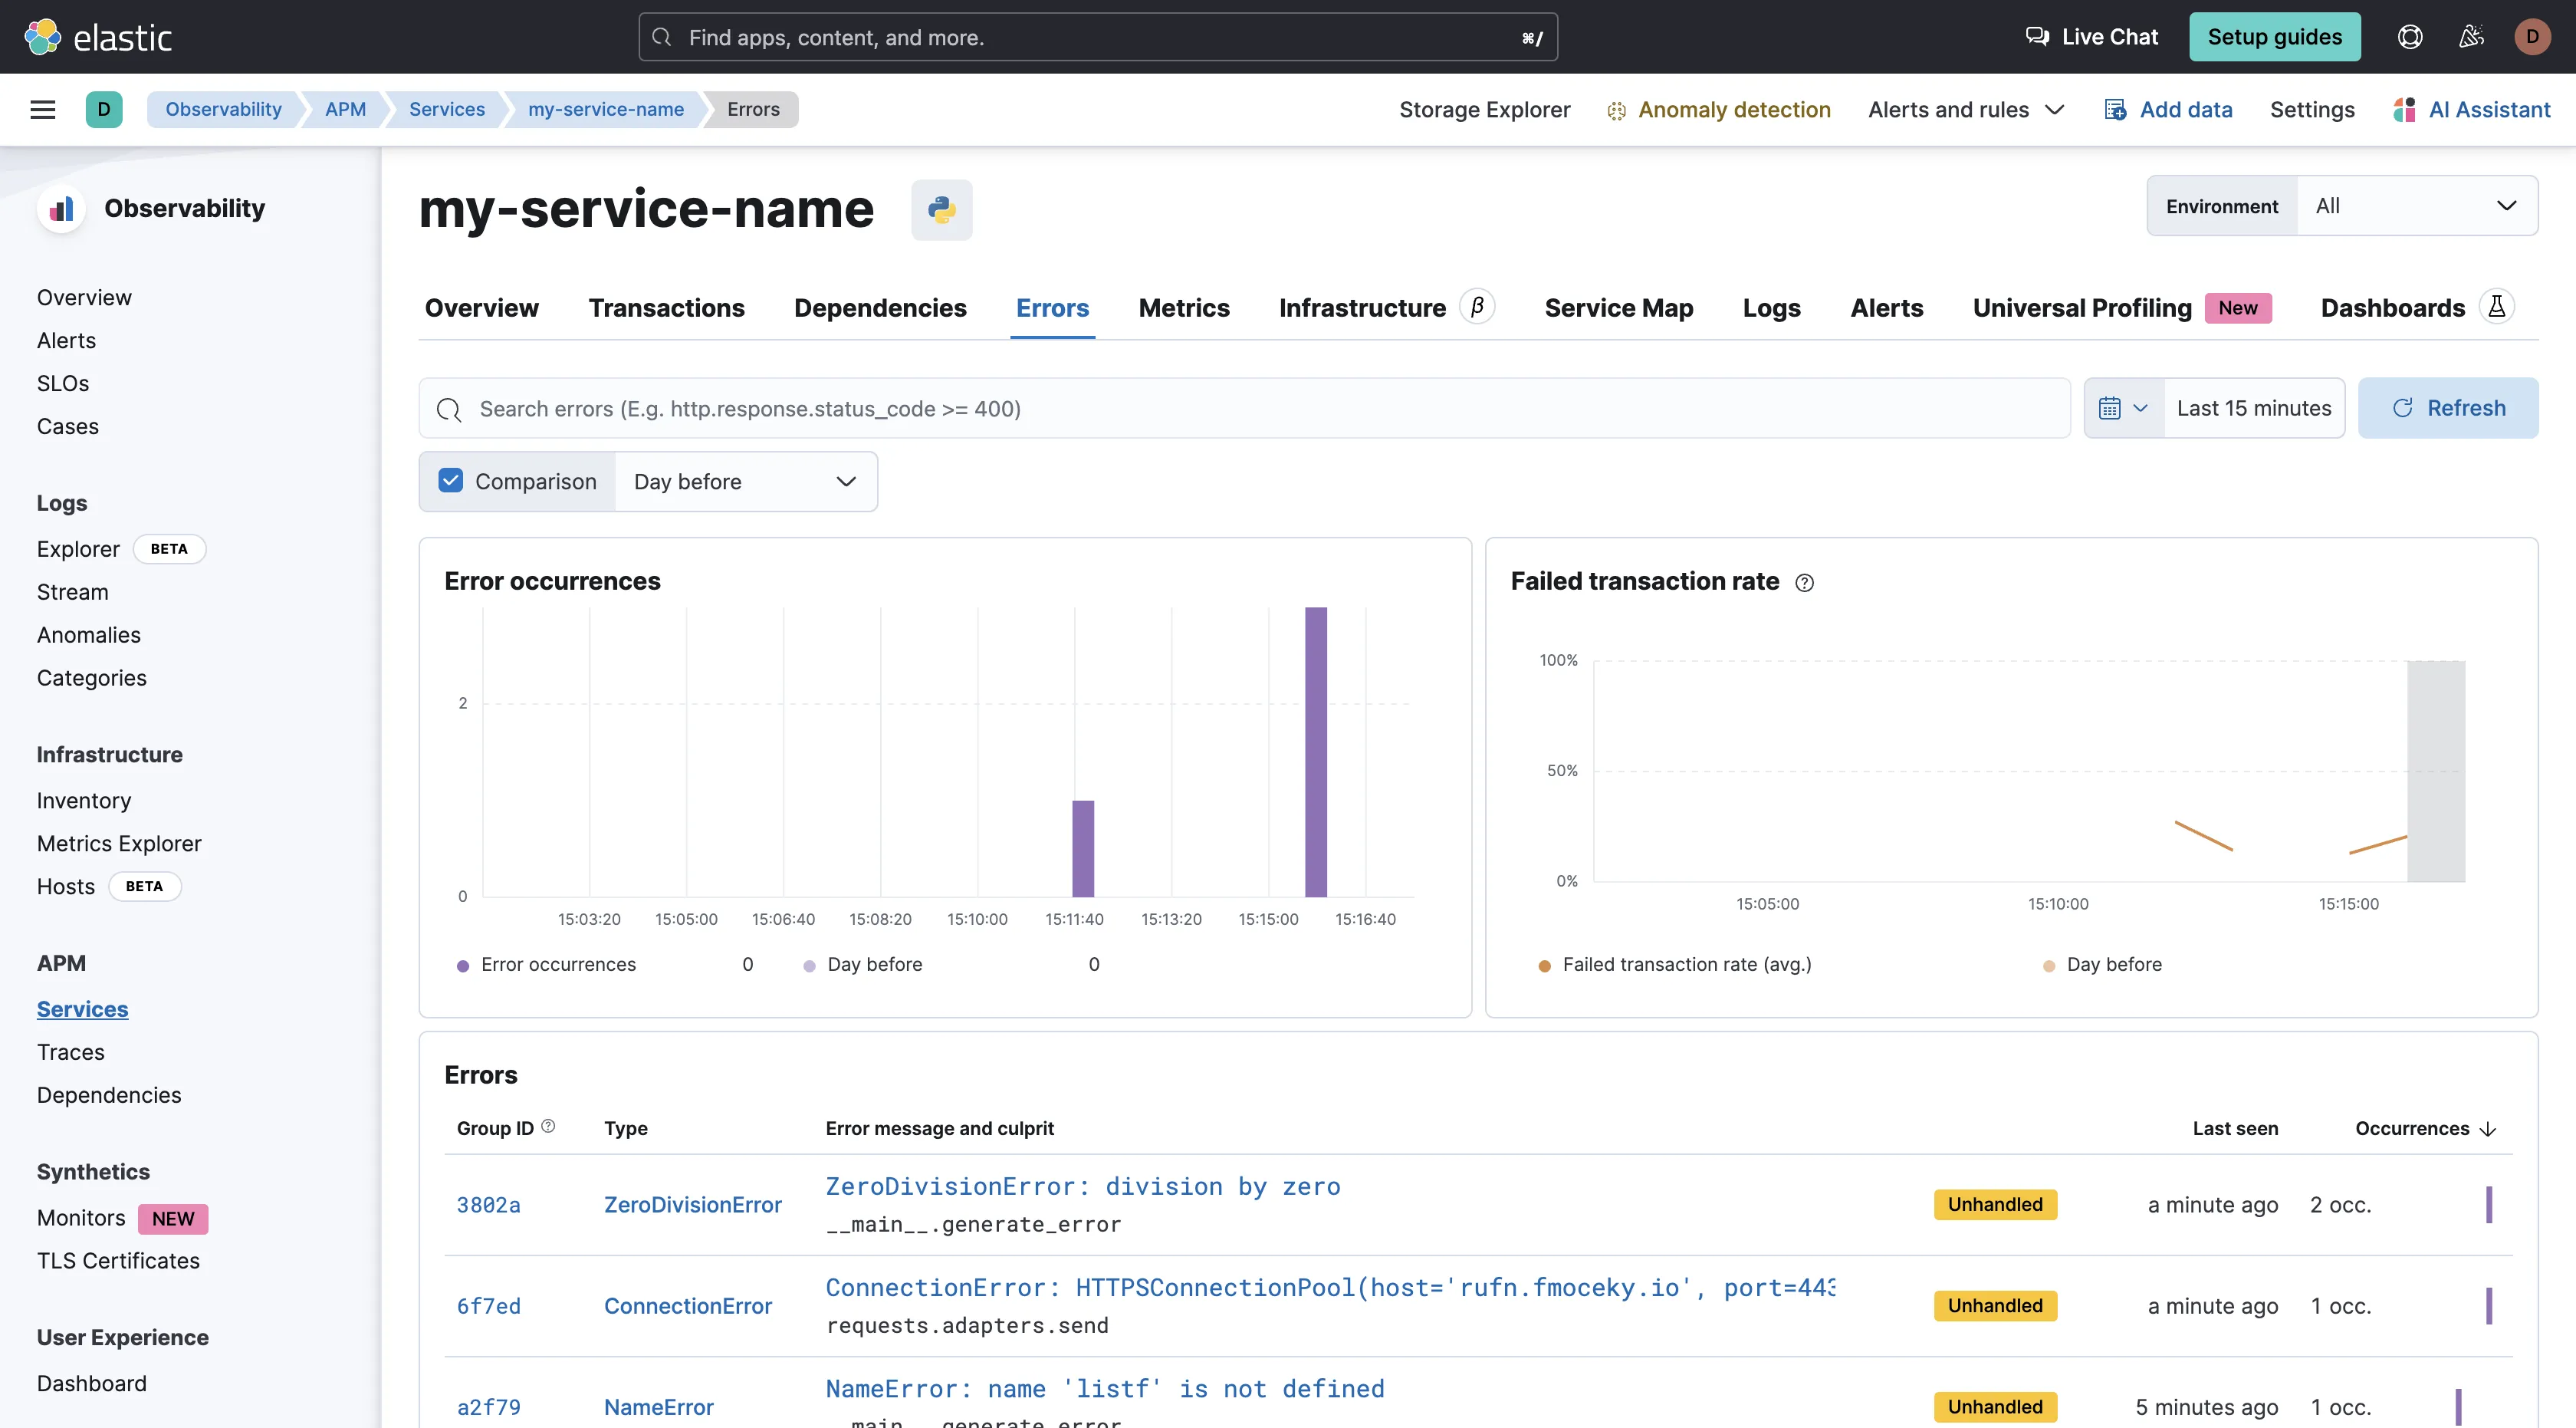Open the user avatar menu
2576x1428 pixels.
2532,37
